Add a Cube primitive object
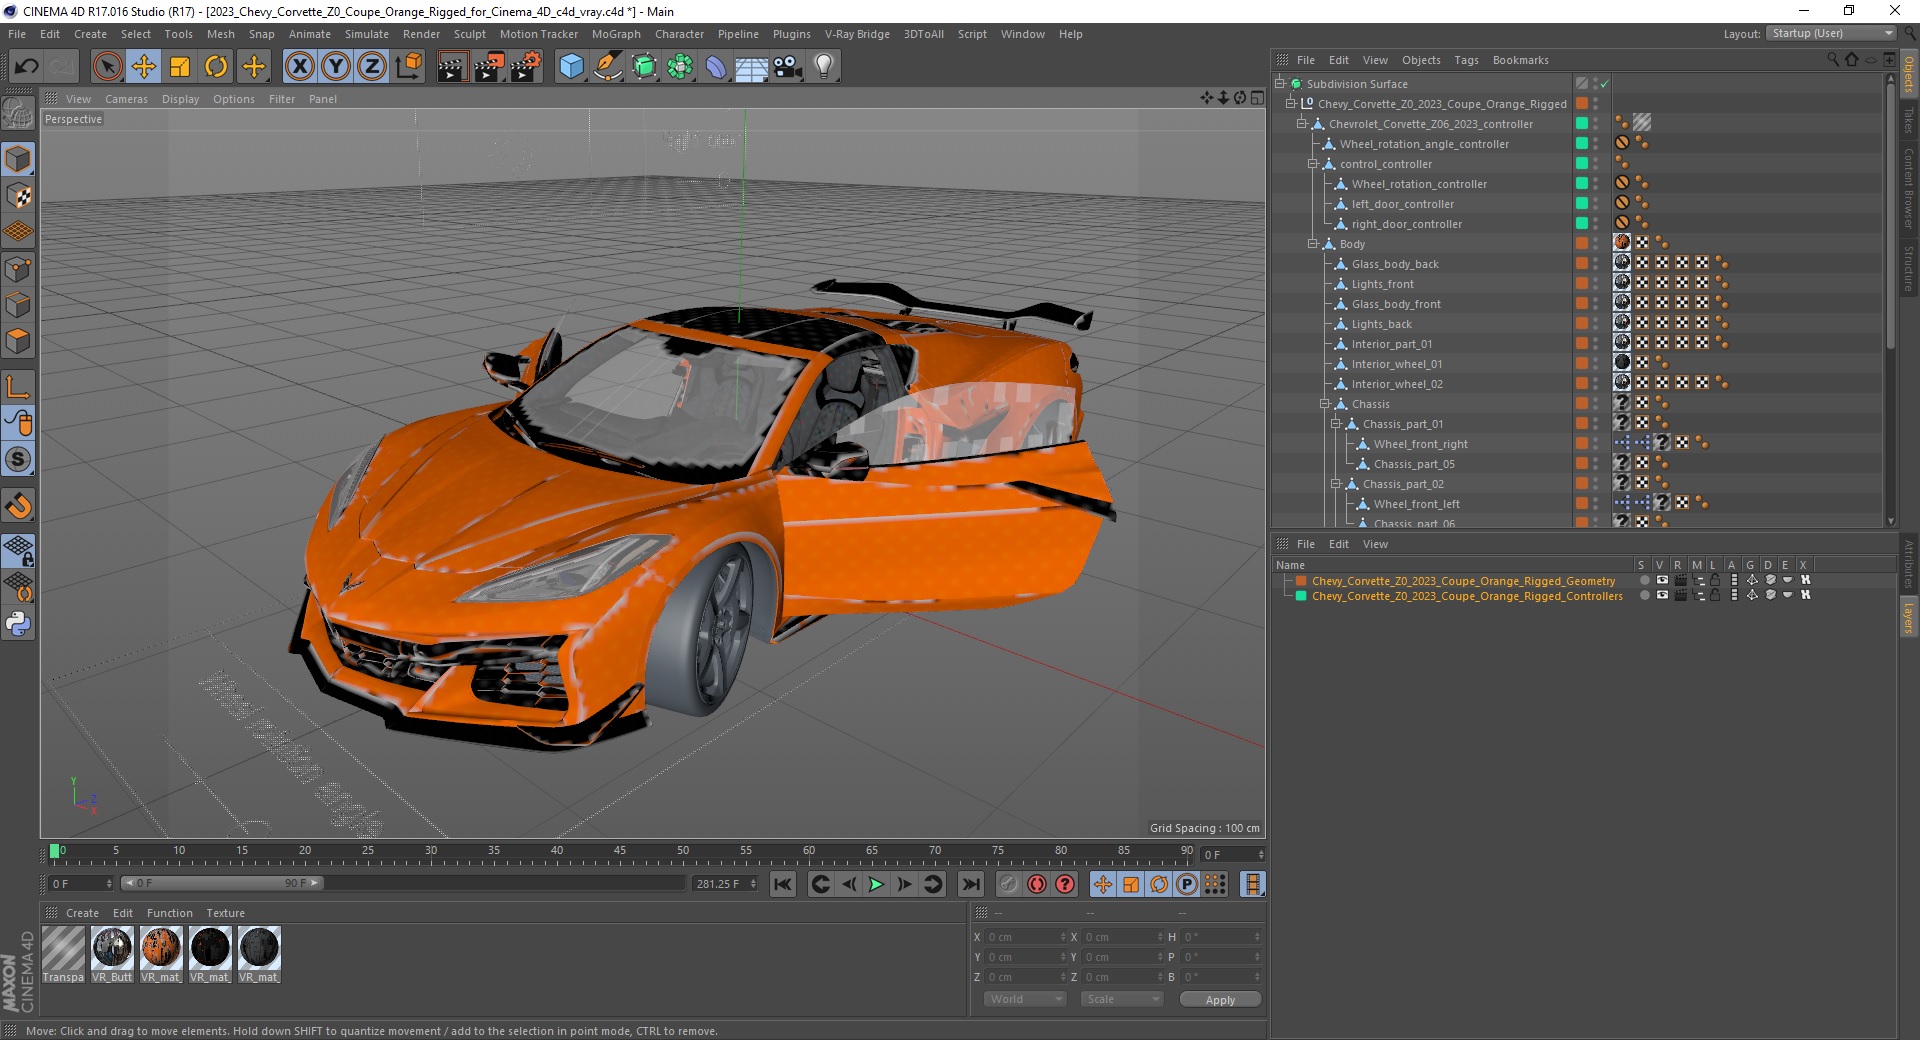Screen dimensions: 1920x1040 [571, 67]
